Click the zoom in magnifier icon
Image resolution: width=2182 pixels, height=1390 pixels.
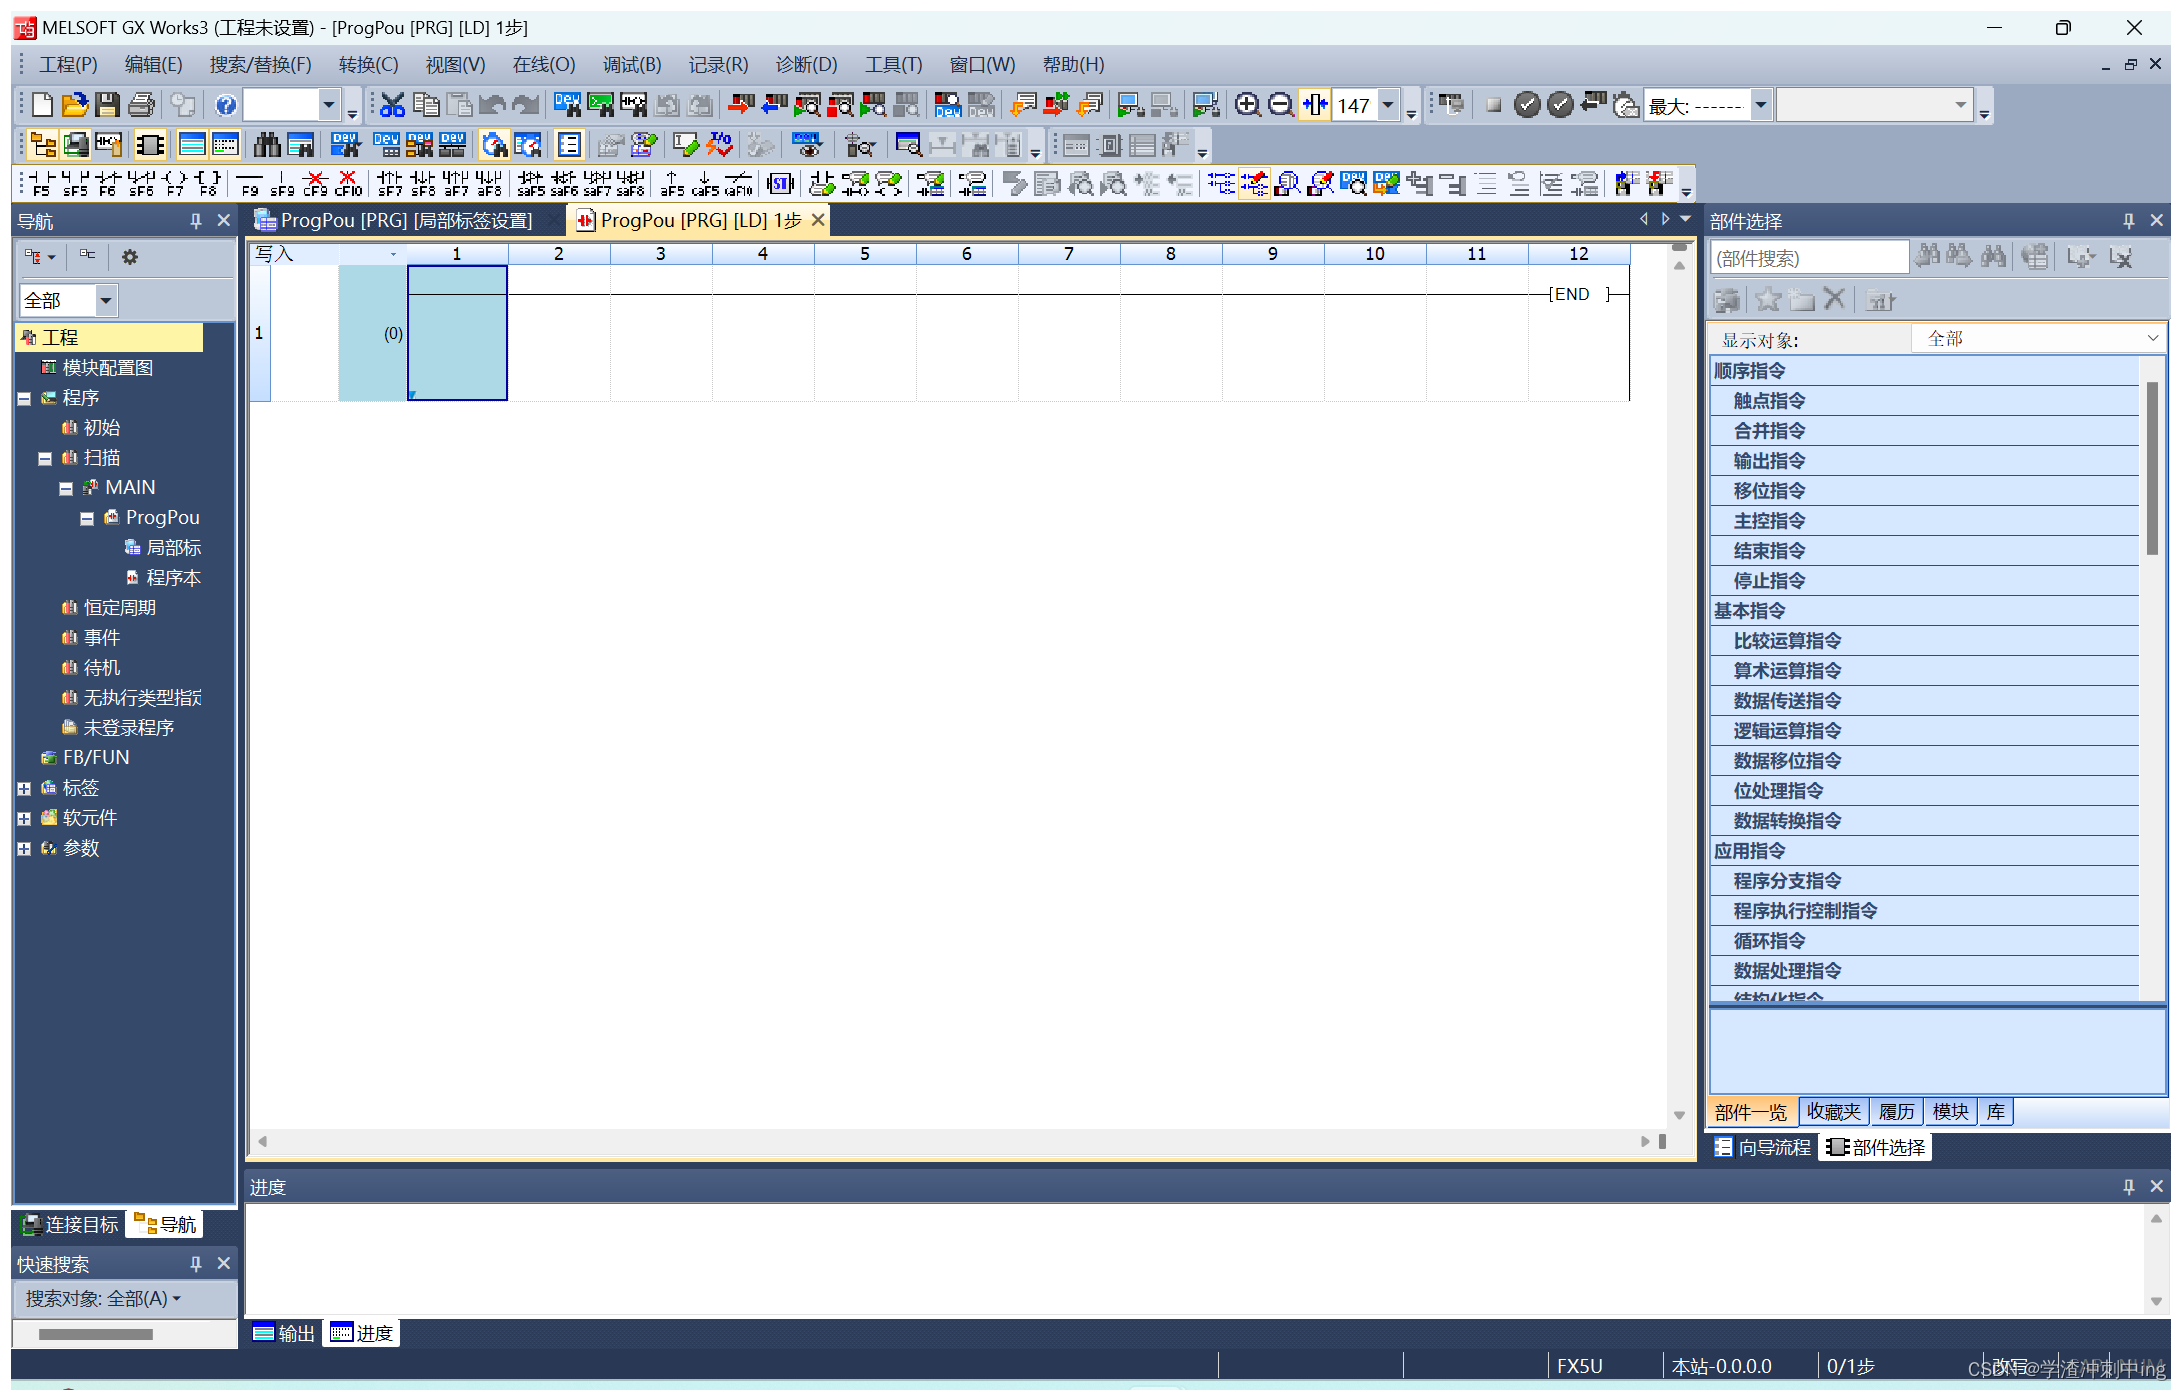[1247, 105]
